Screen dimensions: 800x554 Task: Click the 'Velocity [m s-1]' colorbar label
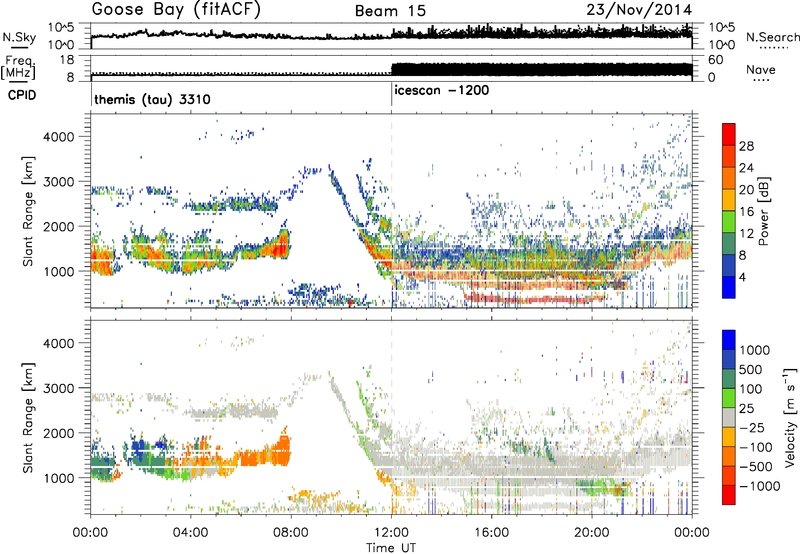[790, 417]
